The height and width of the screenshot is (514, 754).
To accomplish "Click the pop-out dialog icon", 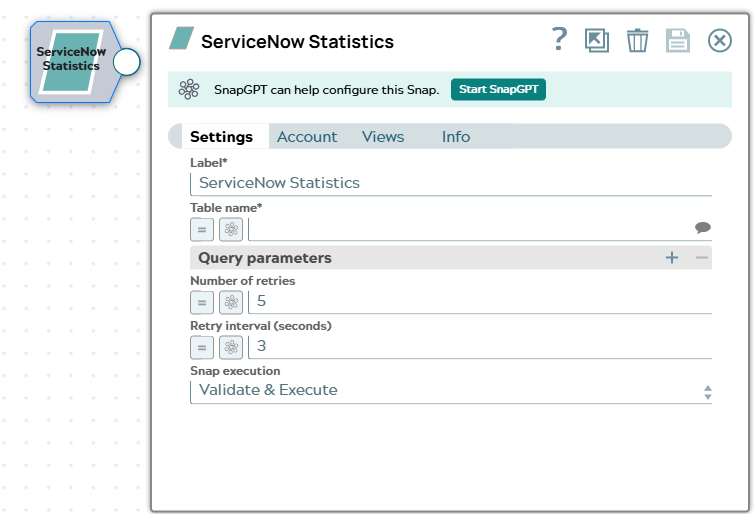I will [597, 40].
